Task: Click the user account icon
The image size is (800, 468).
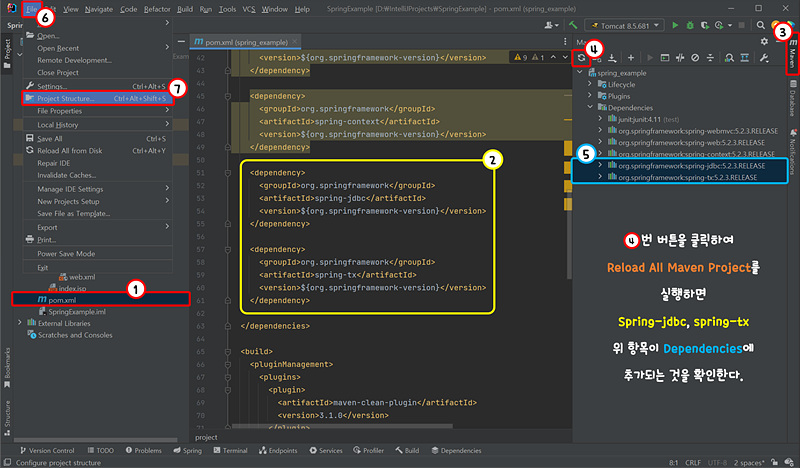Action: (551, 25)
